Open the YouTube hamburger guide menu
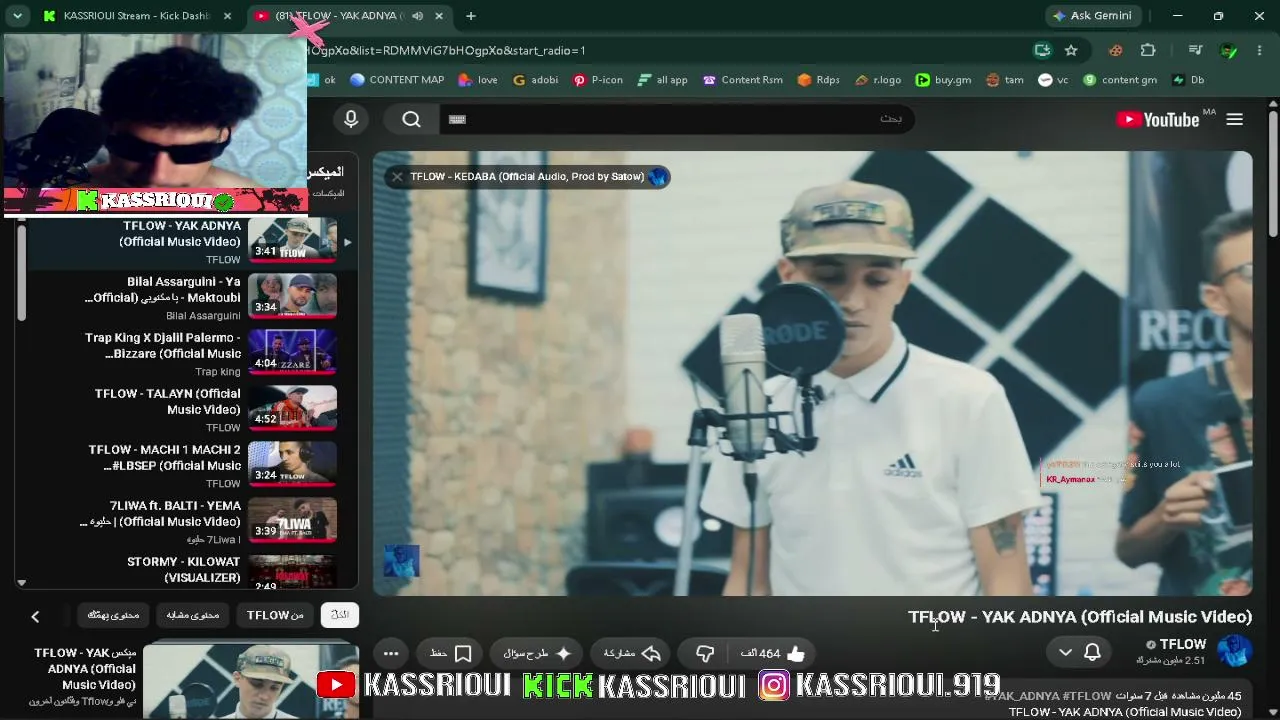1280x720 pixels. click(1235, 119)
